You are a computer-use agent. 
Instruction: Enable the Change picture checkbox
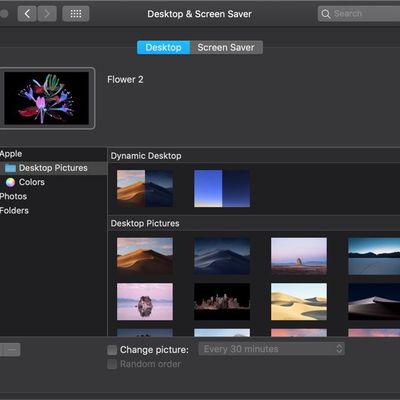pos(112,350)
